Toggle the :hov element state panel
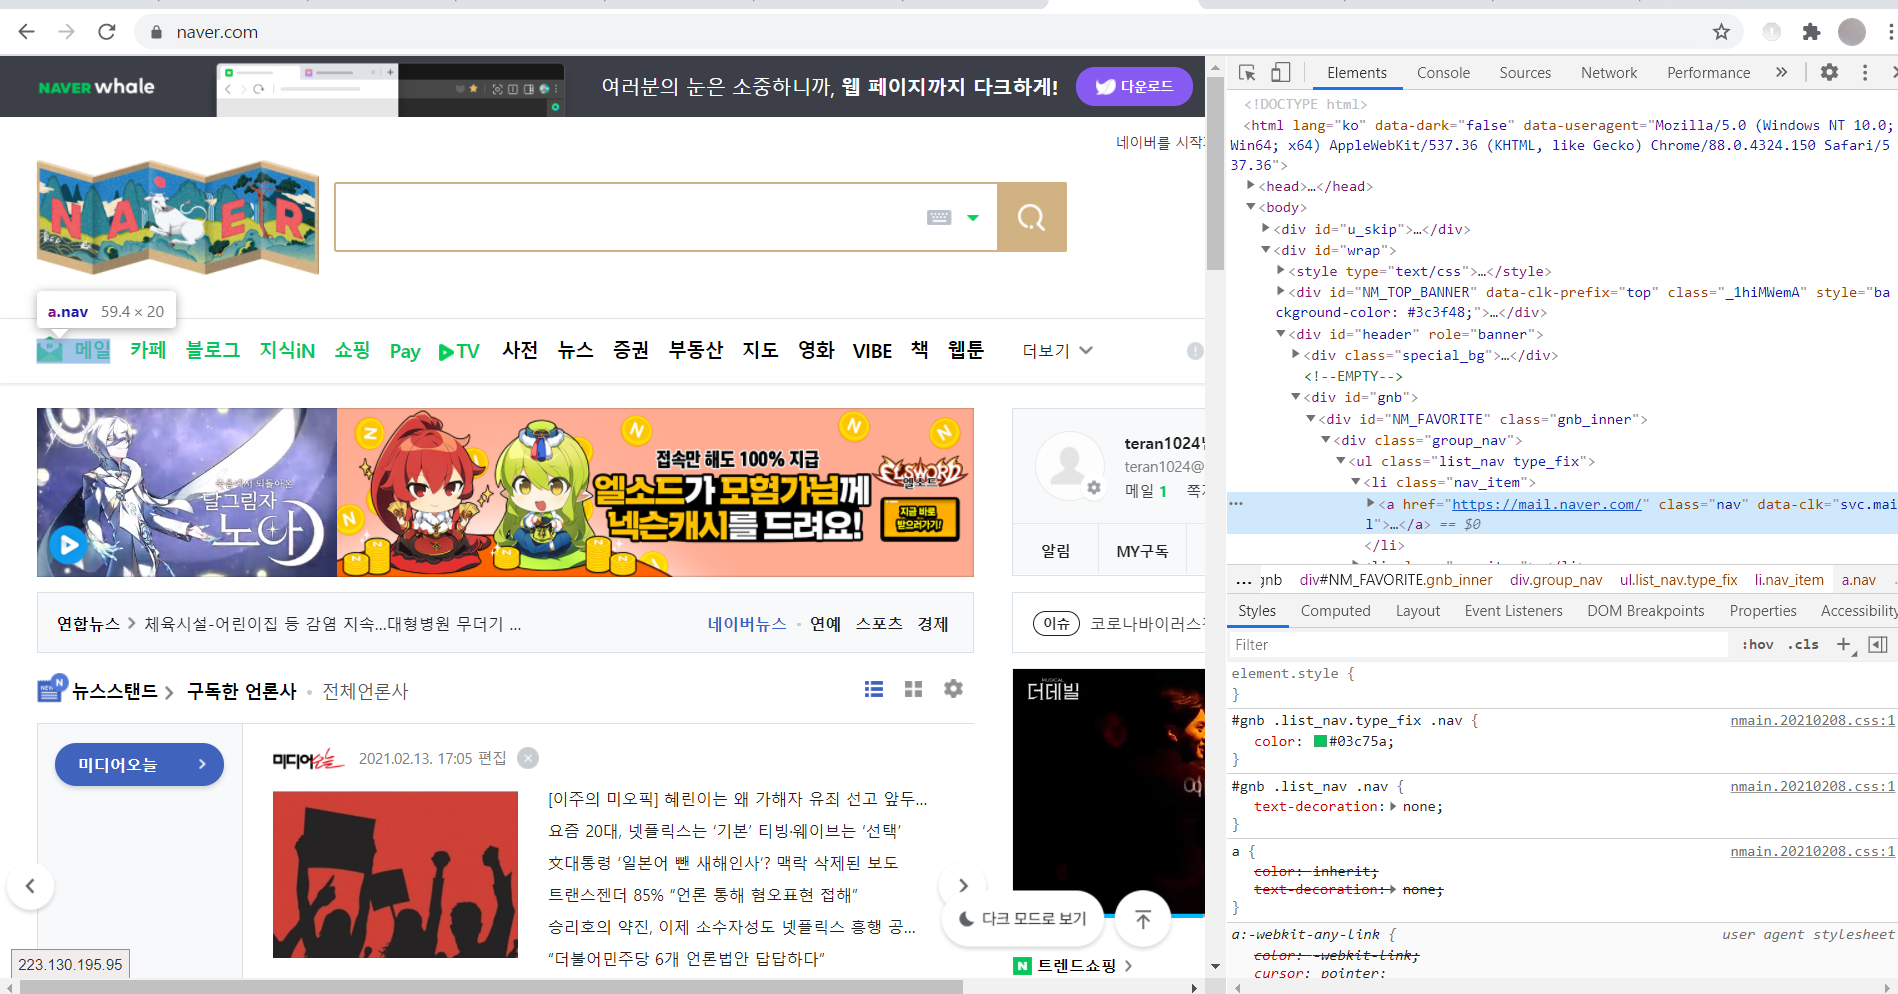Viewport: 1898px width, 994px height. pyautogui.click(x=1757, y=645)
